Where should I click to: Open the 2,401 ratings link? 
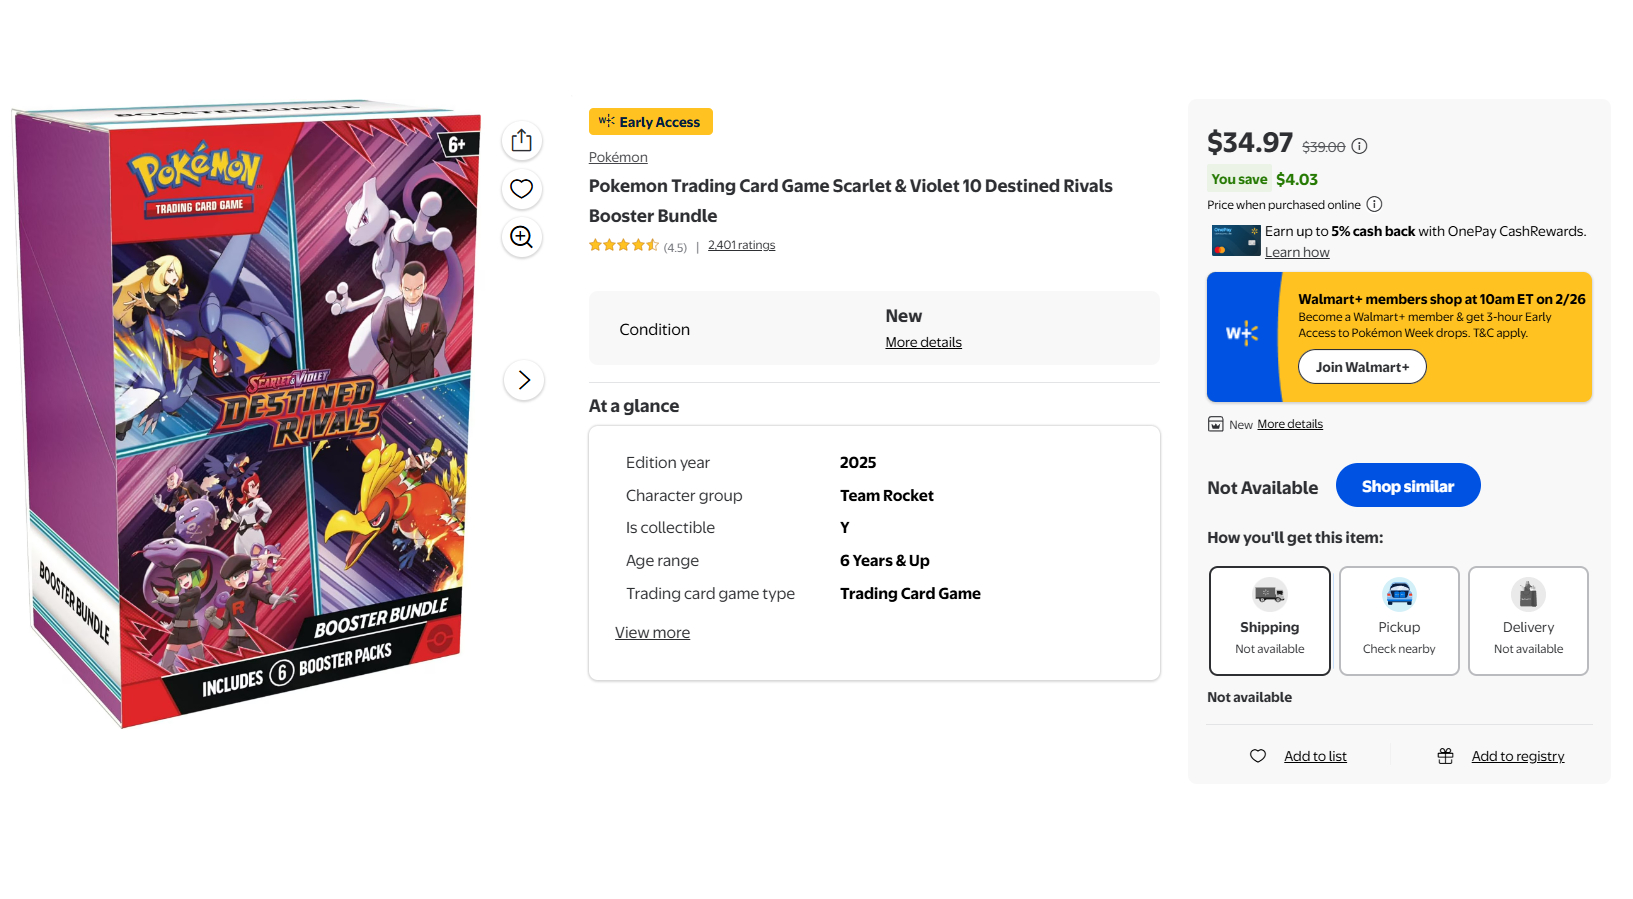point(741,245)
